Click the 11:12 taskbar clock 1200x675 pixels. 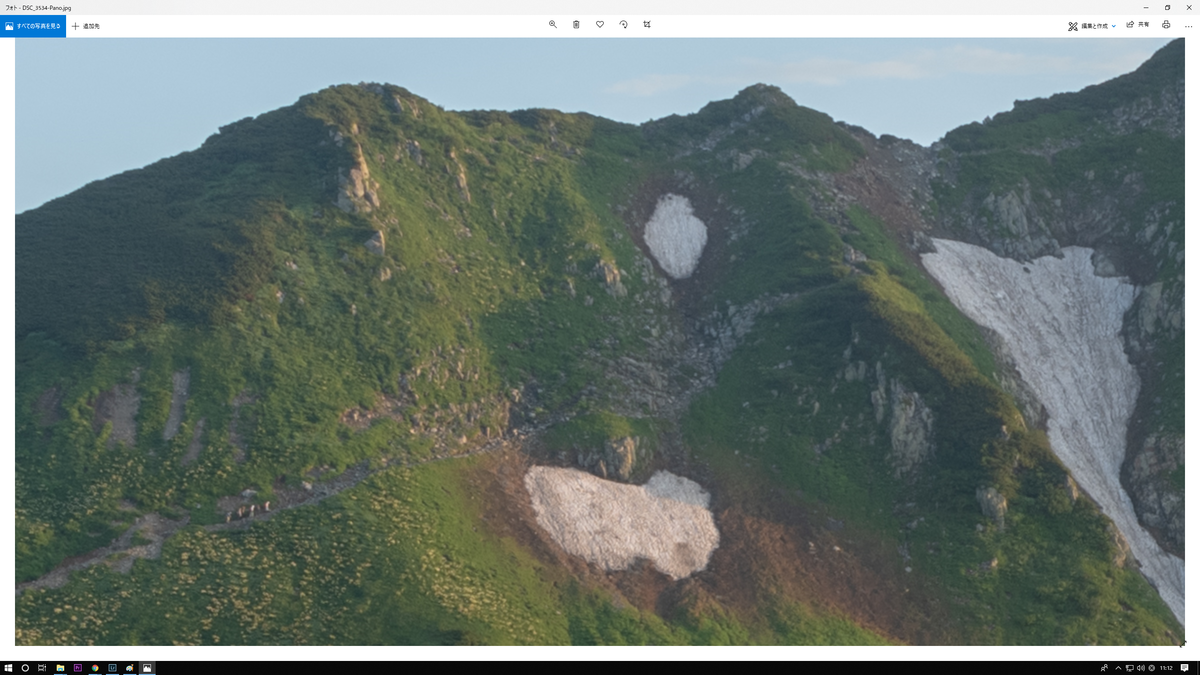coord(1166,667)
